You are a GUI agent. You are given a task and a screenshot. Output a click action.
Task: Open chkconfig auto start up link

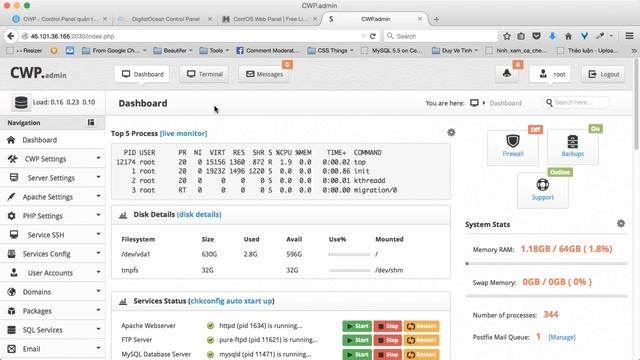point(231,301)
